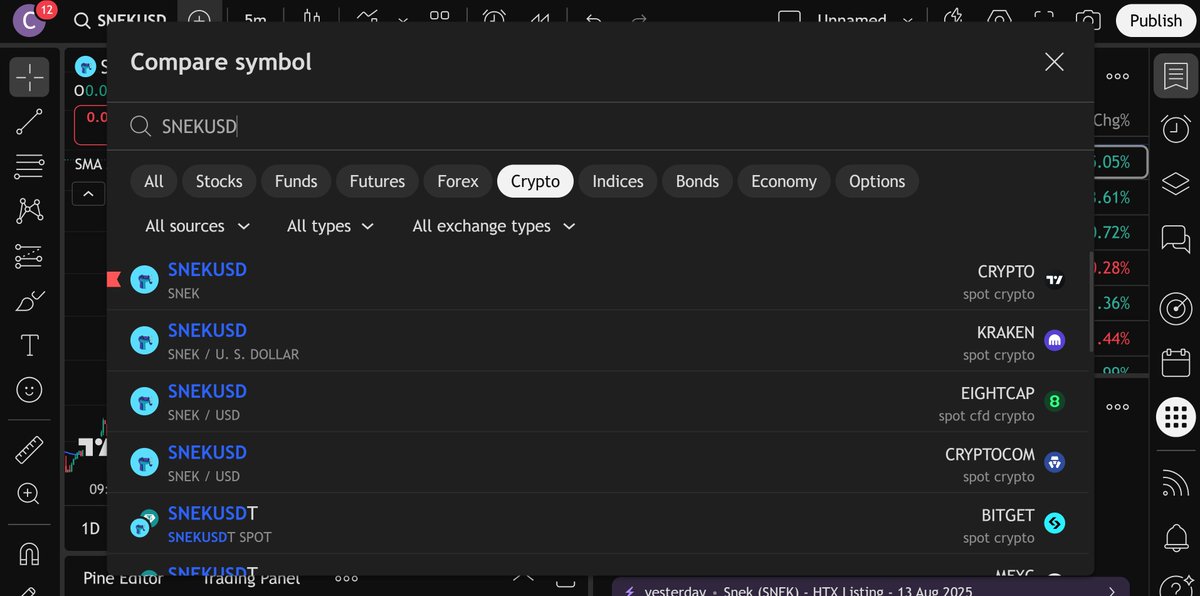Open the object tree layers icon
This screenshot has width=1200, height=596.
tap(1176, 183)
